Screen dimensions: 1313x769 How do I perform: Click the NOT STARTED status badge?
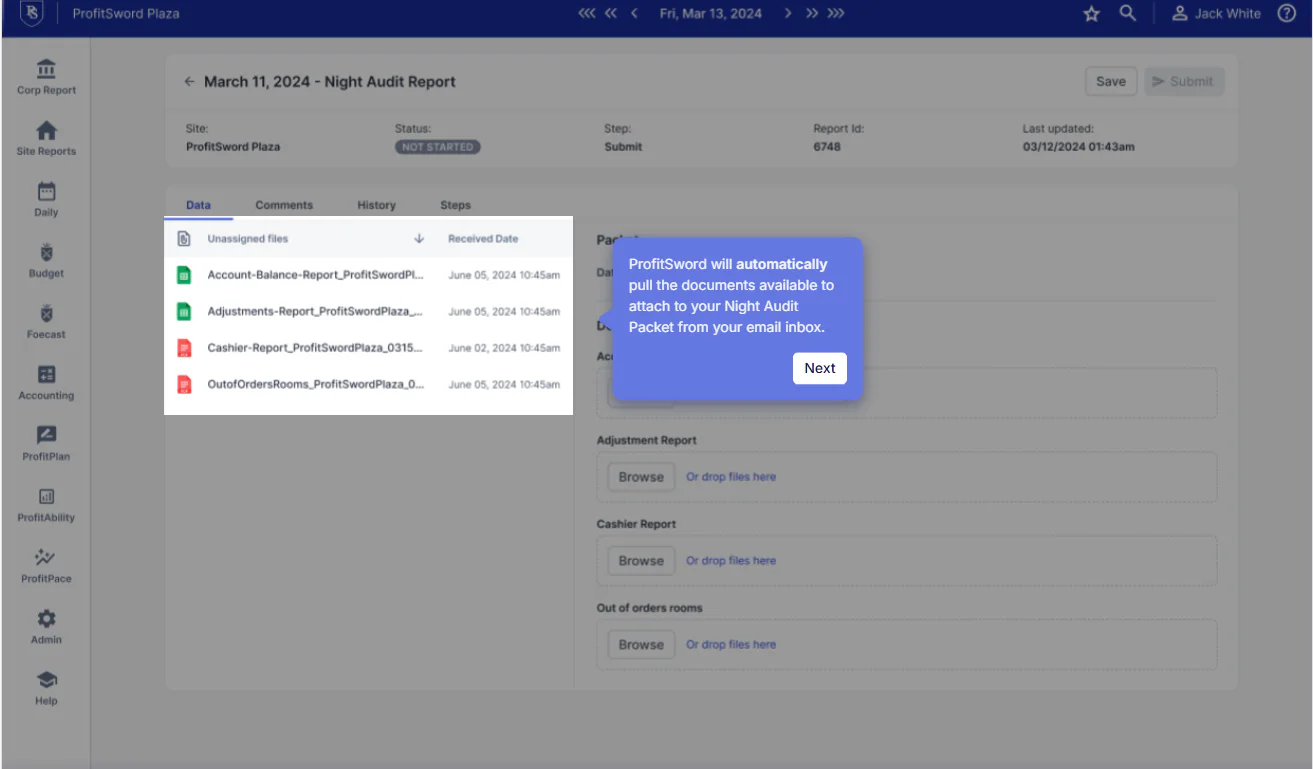coord(437,147)
